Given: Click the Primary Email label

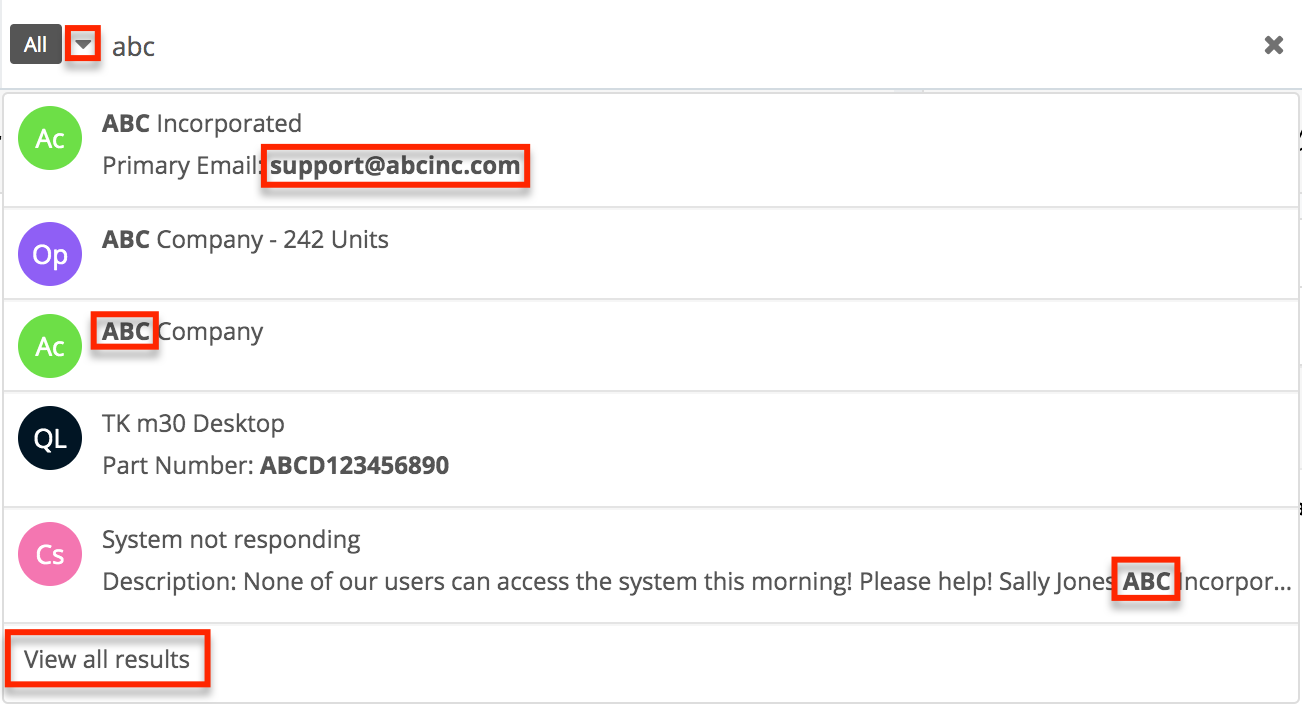Looking at the screenshot, I should point(182,166).
